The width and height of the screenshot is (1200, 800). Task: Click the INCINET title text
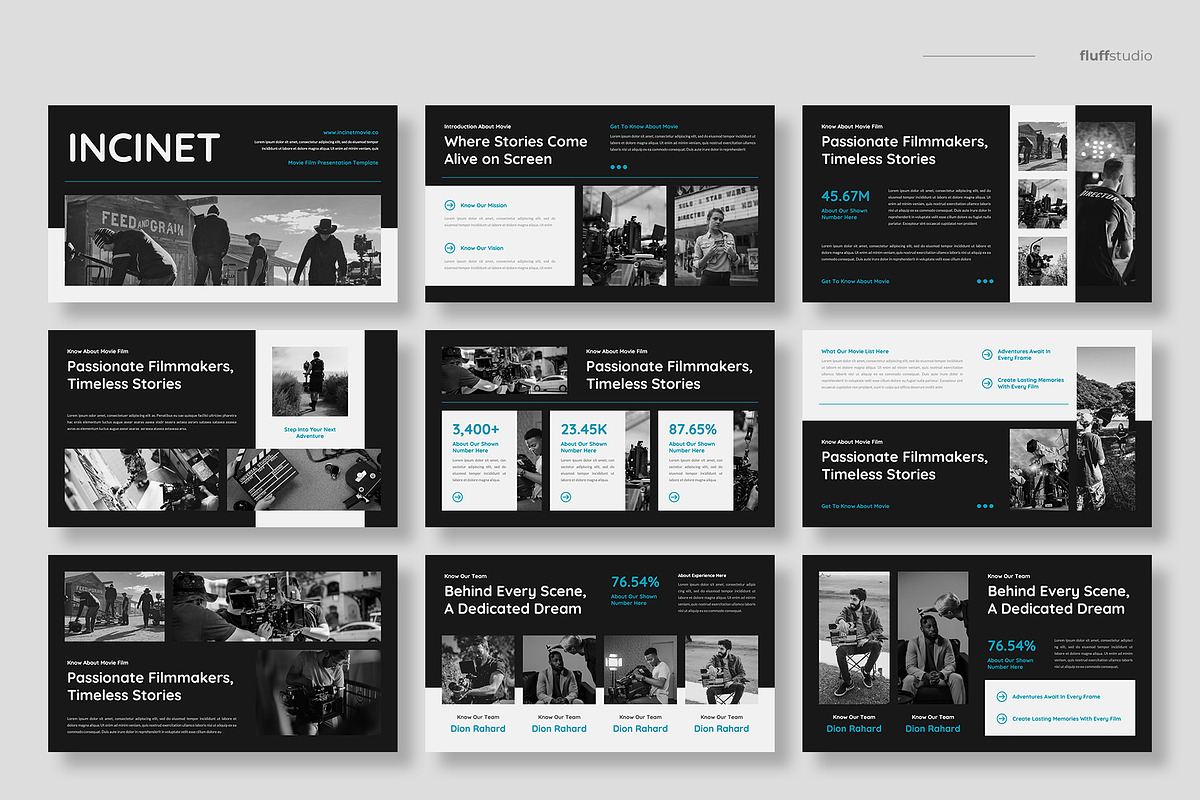pos(144,148)
